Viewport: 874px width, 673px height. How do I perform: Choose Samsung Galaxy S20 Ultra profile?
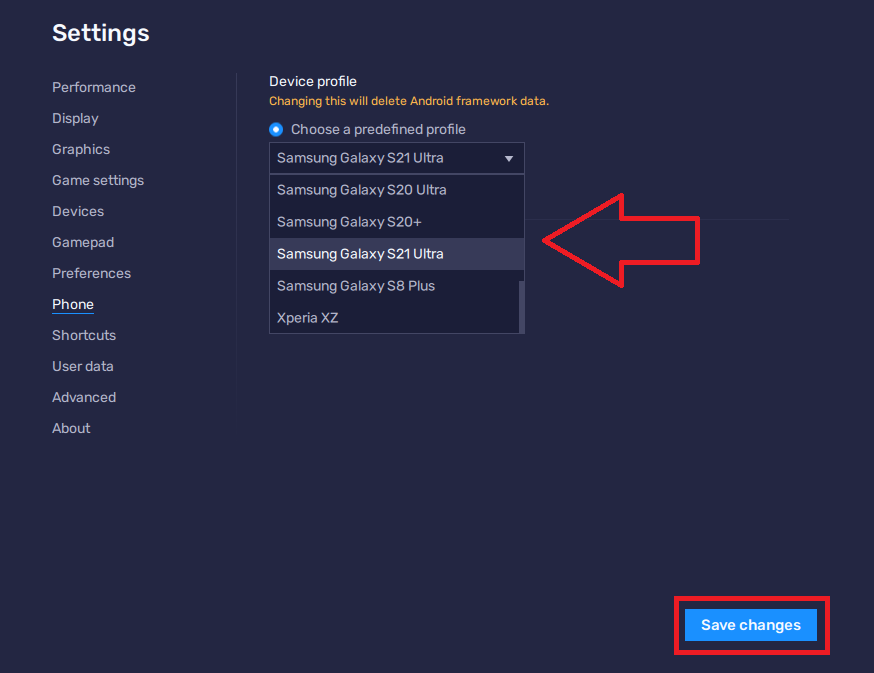coord(397,190)
